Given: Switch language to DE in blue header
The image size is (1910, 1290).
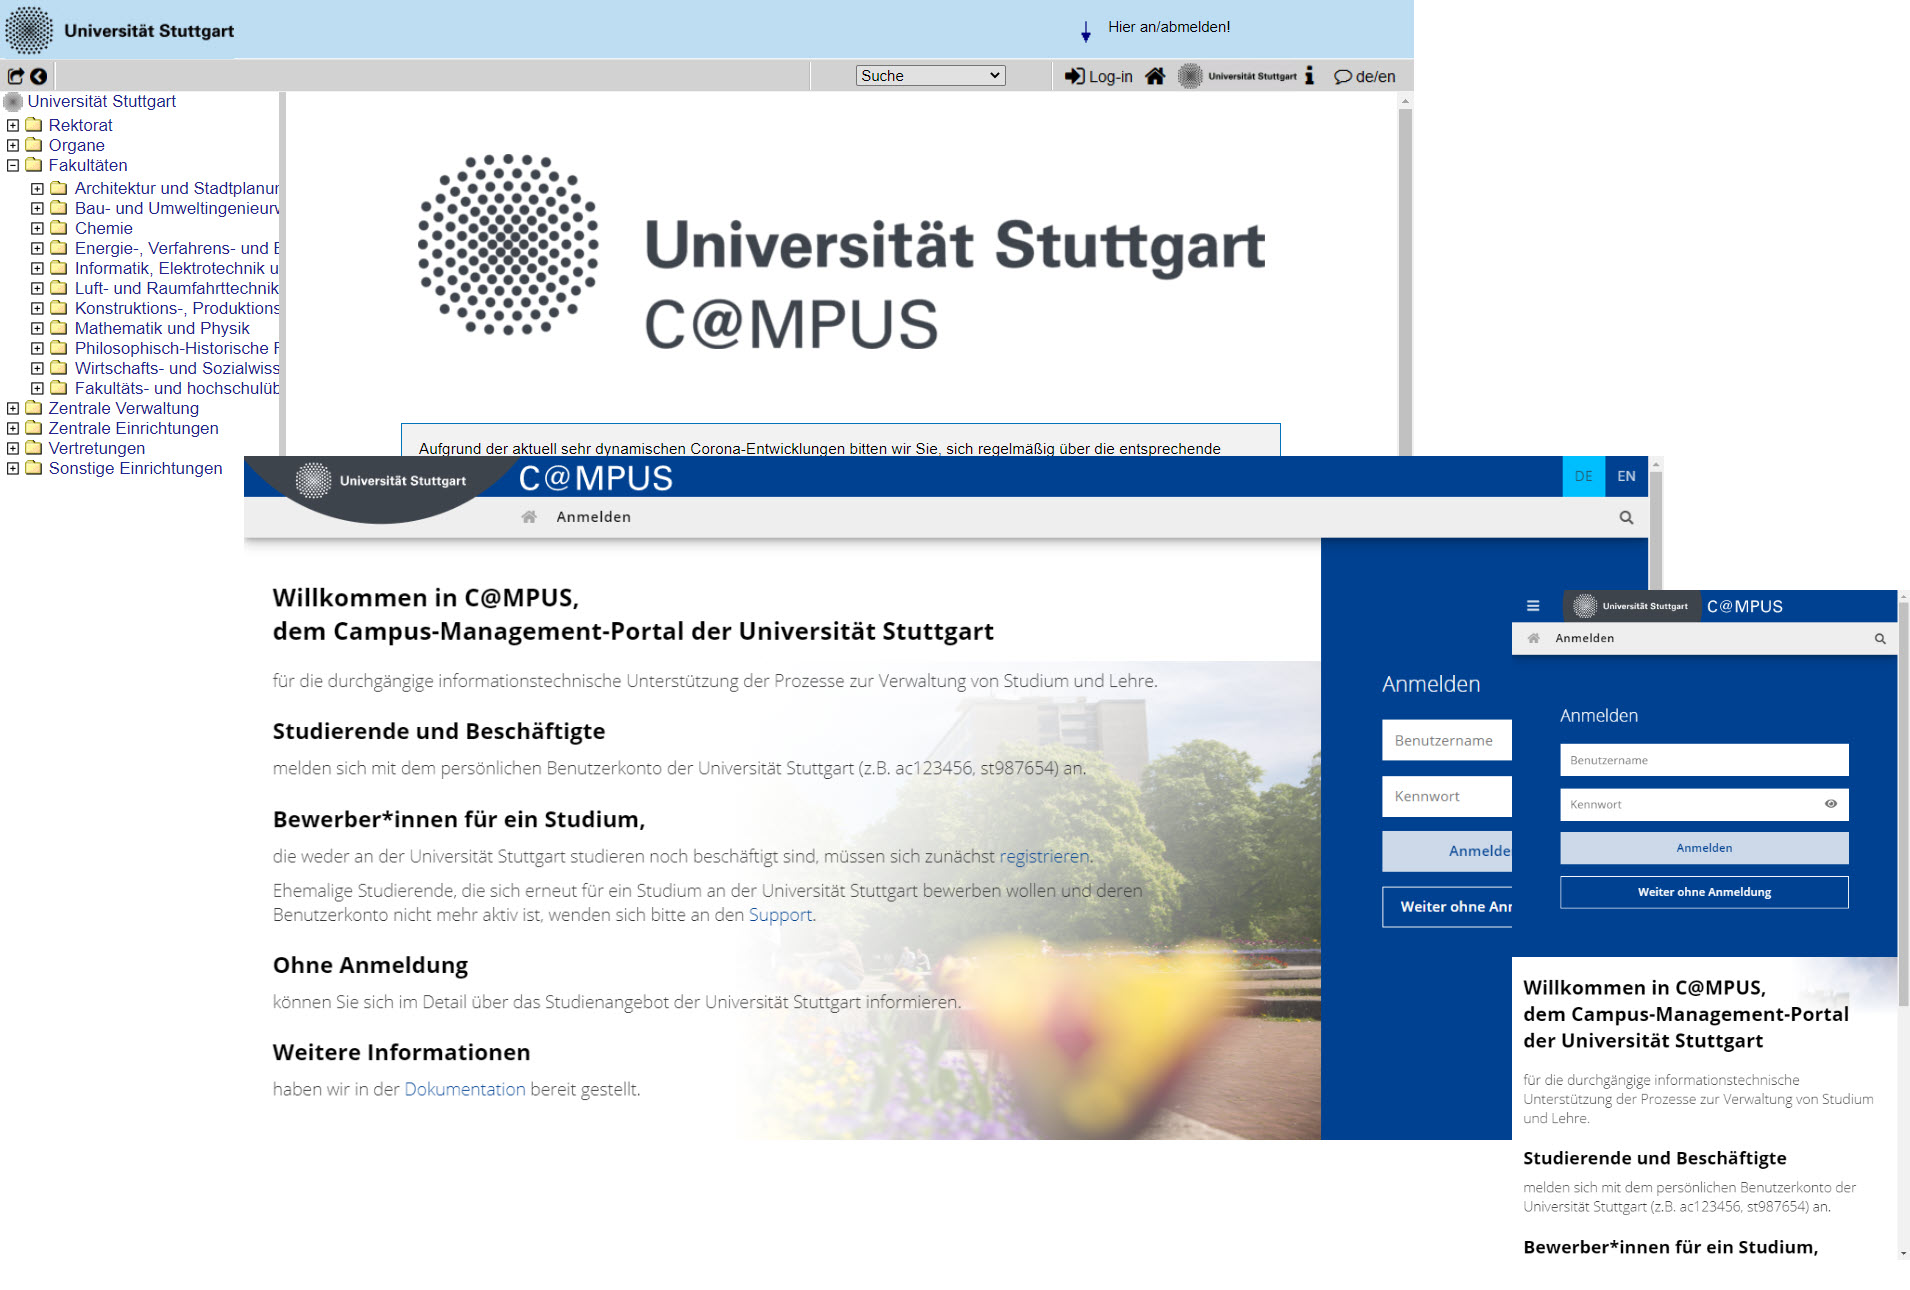Looking at the screenshot, I should click(1584, 477).
